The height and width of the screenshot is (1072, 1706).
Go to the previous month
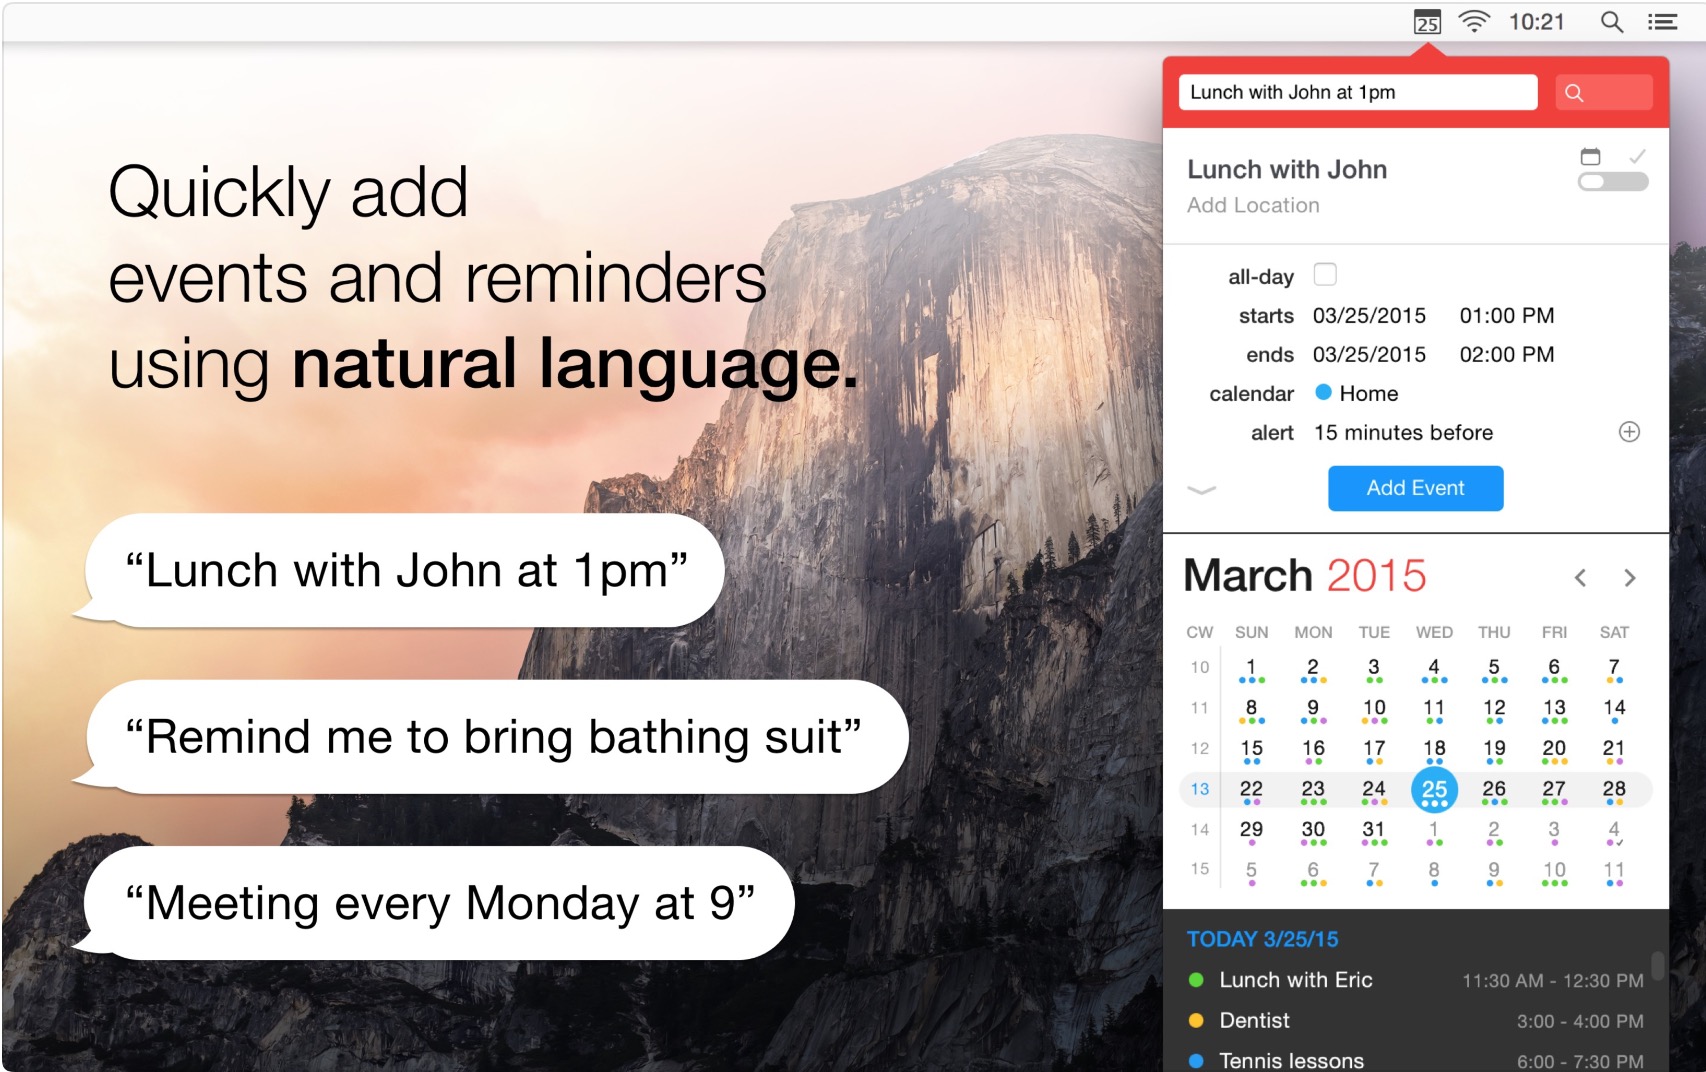[1580, 578]
